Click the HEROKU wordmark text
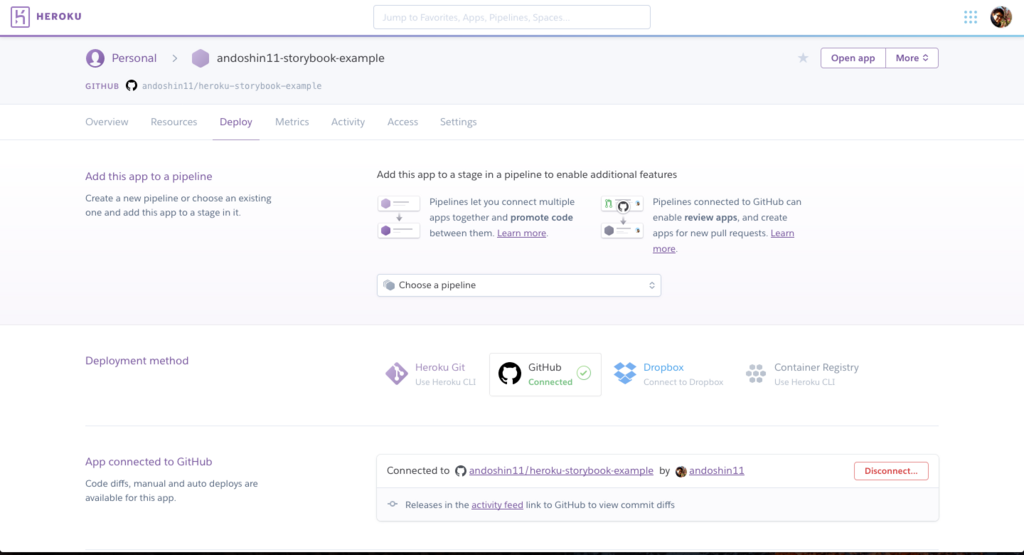This screenshot has height=555, width=1024. coord(59,17)
